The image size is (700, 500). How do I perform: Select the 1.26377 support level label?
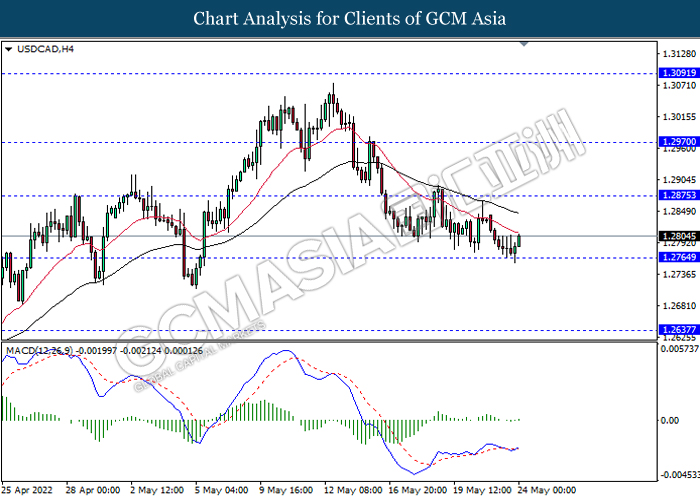[x=679, y=330]
